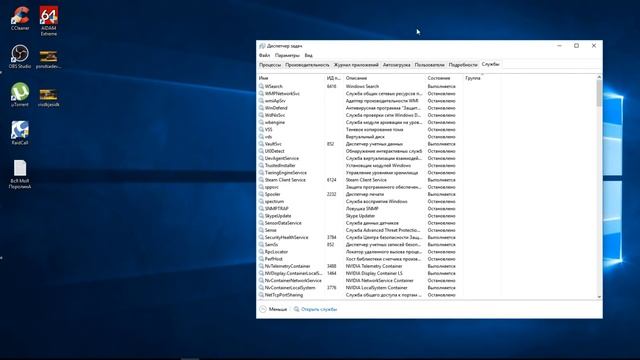Select the Sense service row

tap(427, 230)
